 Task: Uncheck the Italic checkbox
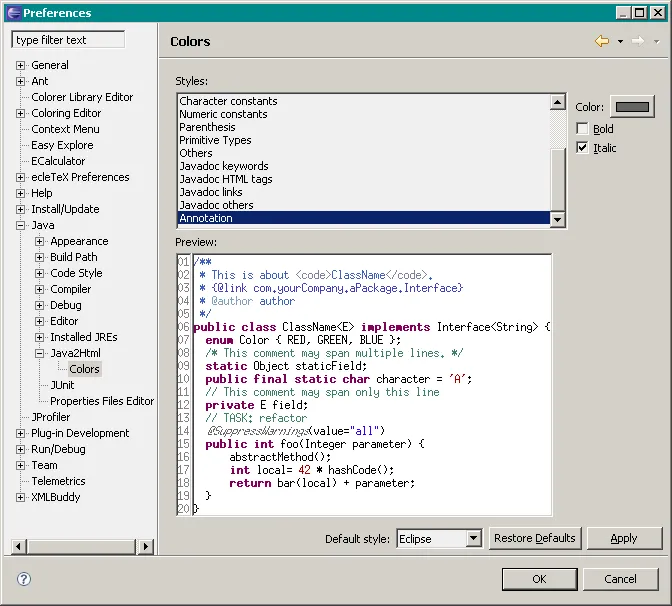point(583,148)
